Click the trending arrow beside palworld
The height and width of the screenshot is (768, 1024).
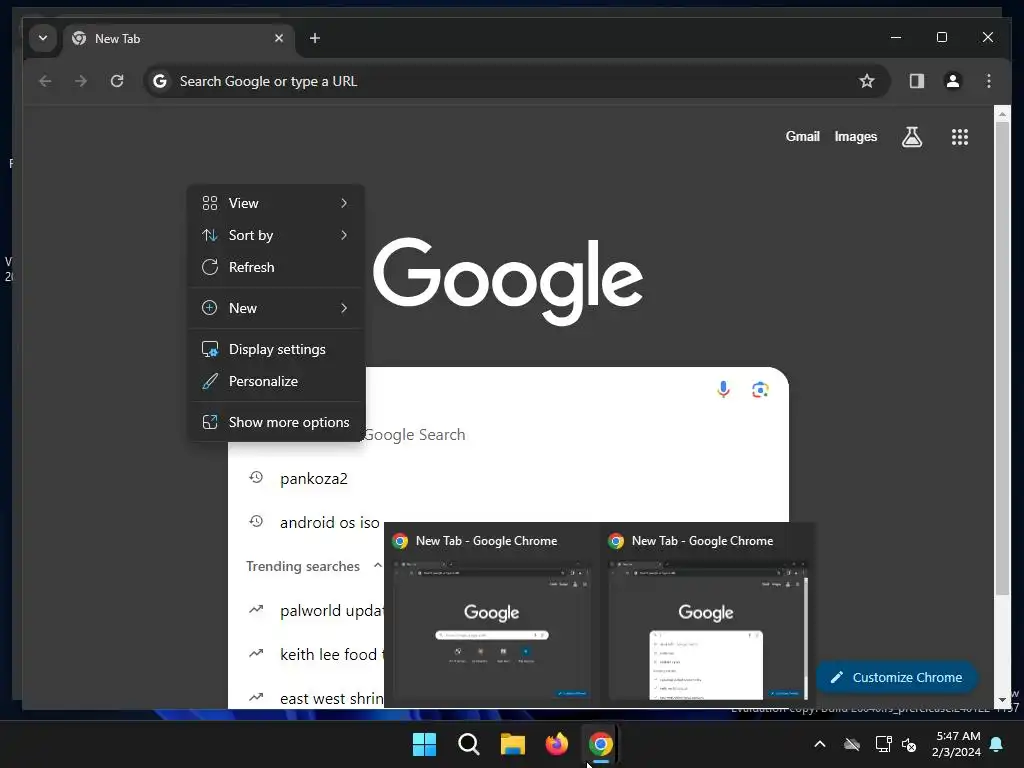[256, 609]
